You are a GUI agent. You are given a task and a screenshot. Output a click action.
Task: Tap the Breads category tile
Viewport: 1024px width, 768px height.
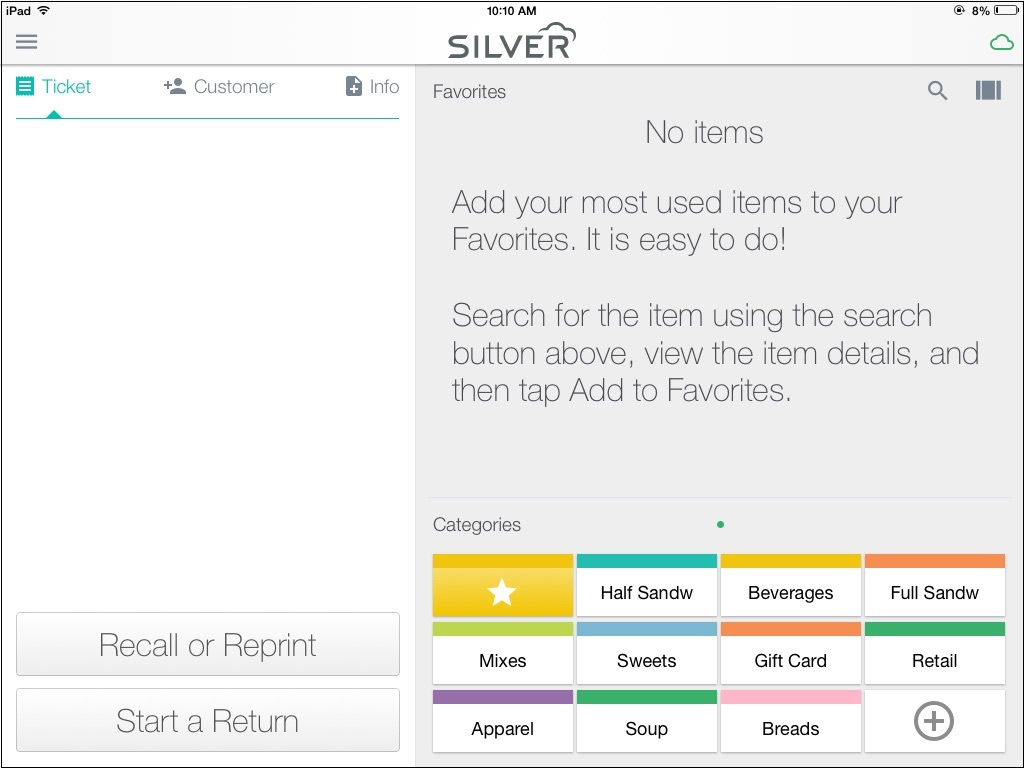pyautogui.click(x=791, y=721)
